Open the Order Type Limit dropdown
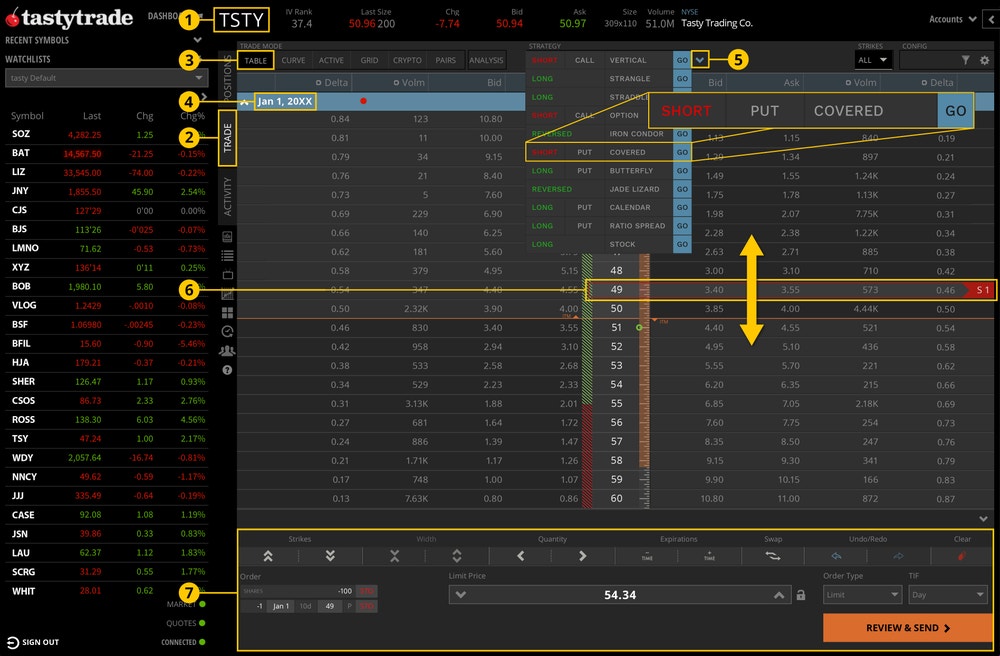 click(x=862, y=595)
